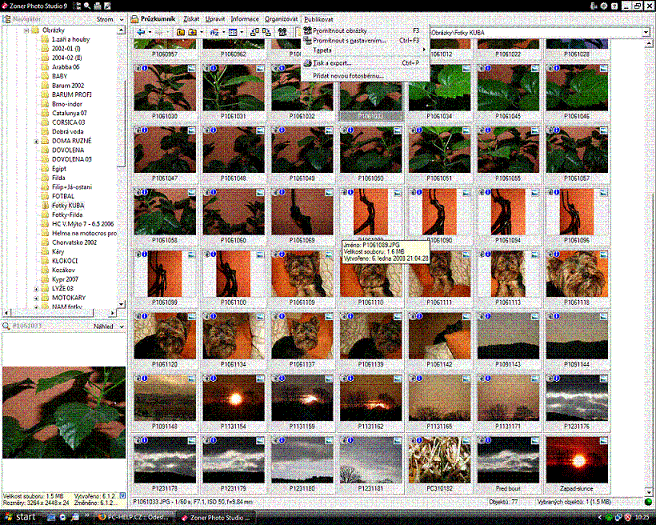The image size is (656, 525).
Task: Click the info badge on thumbnail P1061030
Action: pyautogui.click(x=146, y=70)
